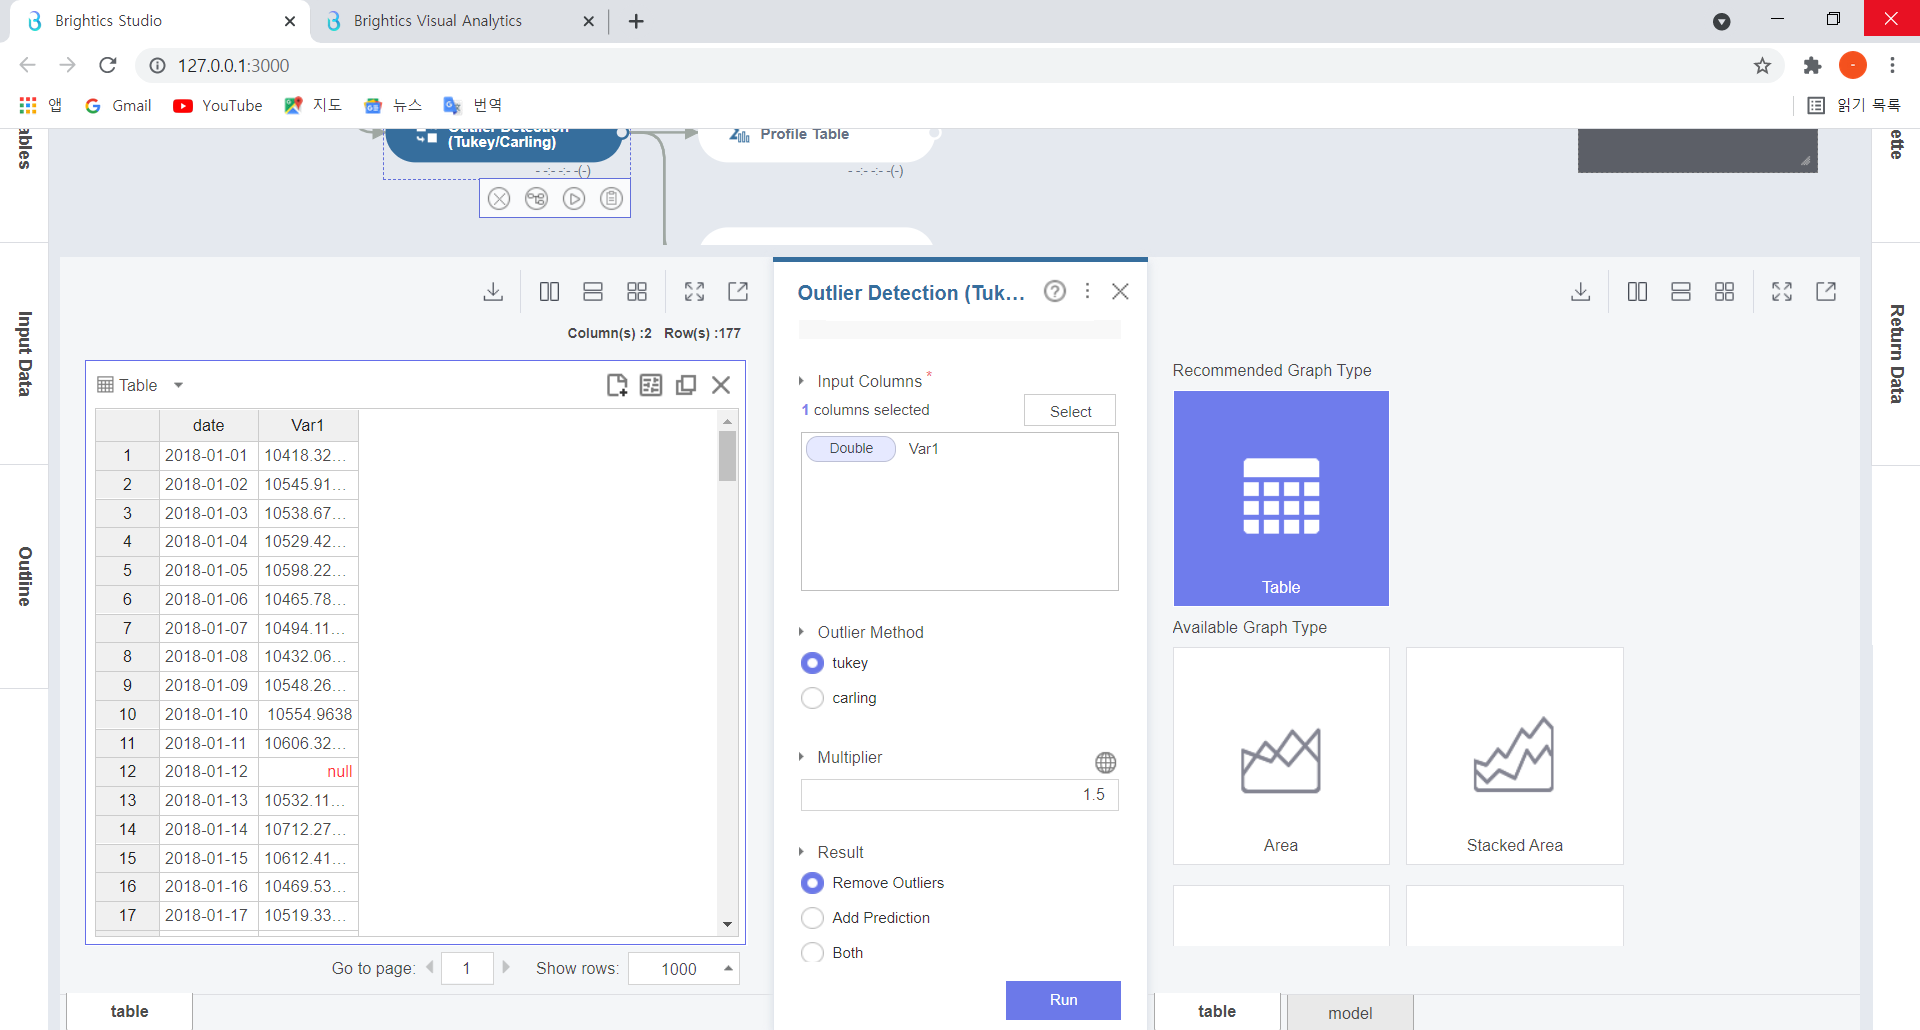Viewport: 1920px width, 1030px height.
Task: Click the run play icon under Outlier Detection node
Action: point(574,199)
